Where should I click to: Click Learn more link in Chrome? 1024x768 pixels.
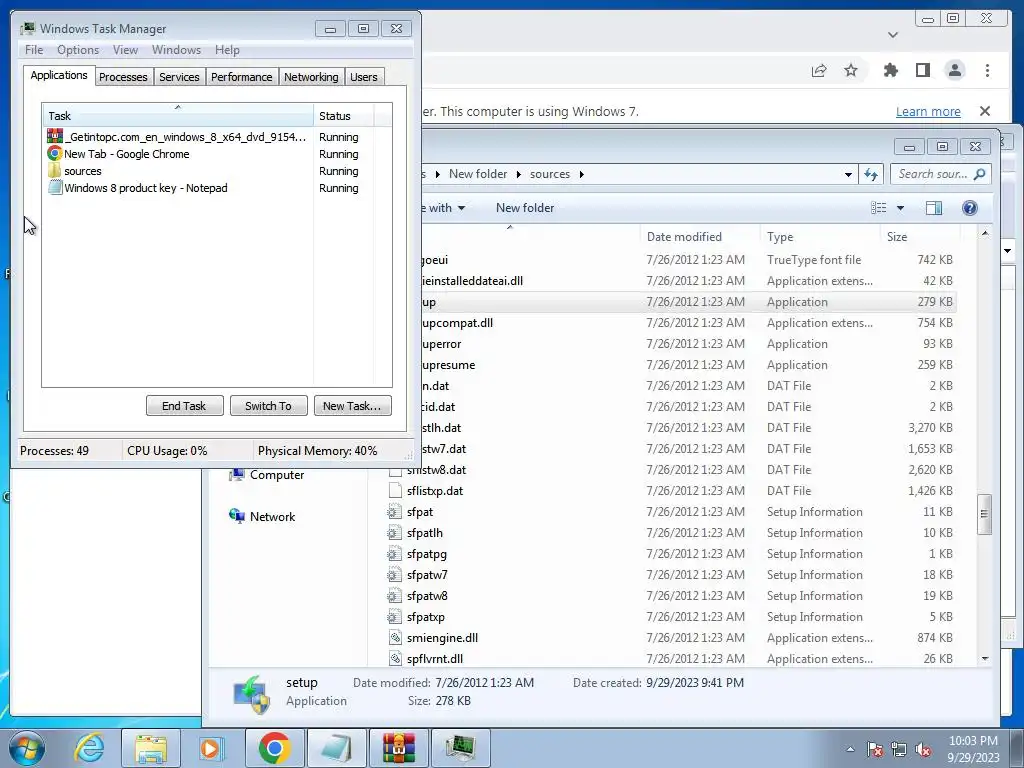click(928, 112)
